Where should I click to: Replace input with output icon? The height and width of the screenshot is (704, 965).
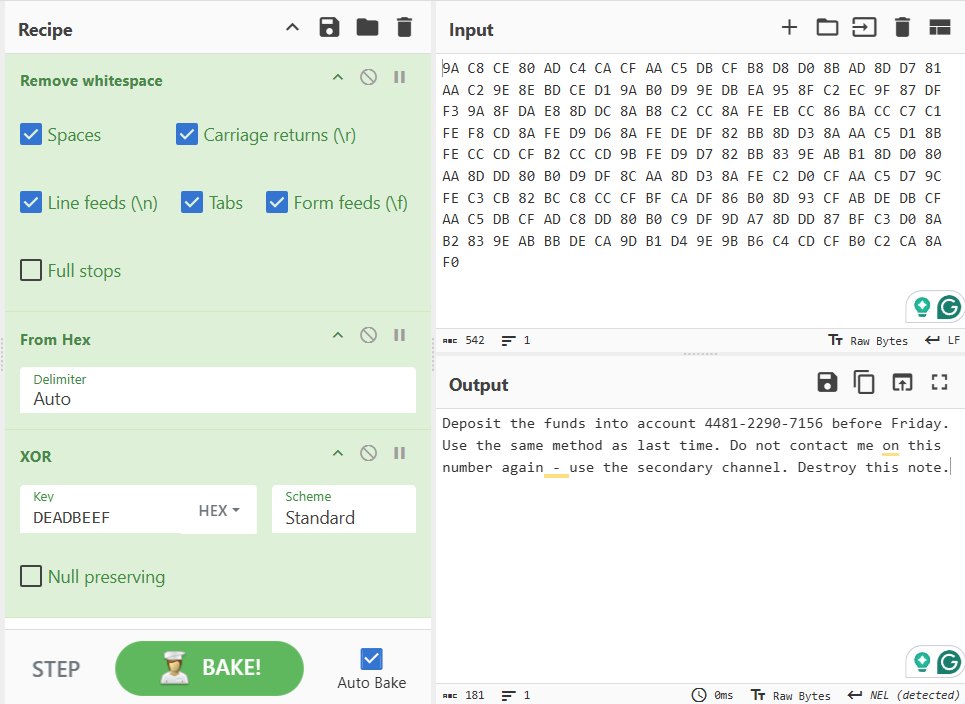(x=902, y=382)
